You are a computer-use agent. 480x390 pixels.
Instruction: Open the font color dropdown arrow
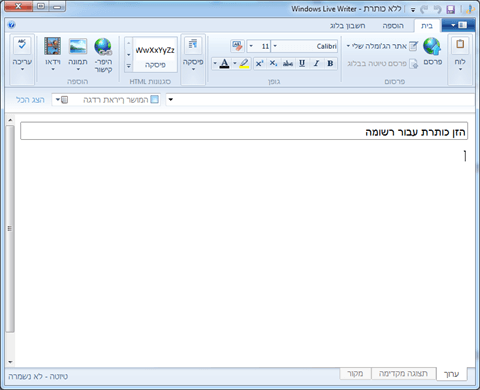215,63
